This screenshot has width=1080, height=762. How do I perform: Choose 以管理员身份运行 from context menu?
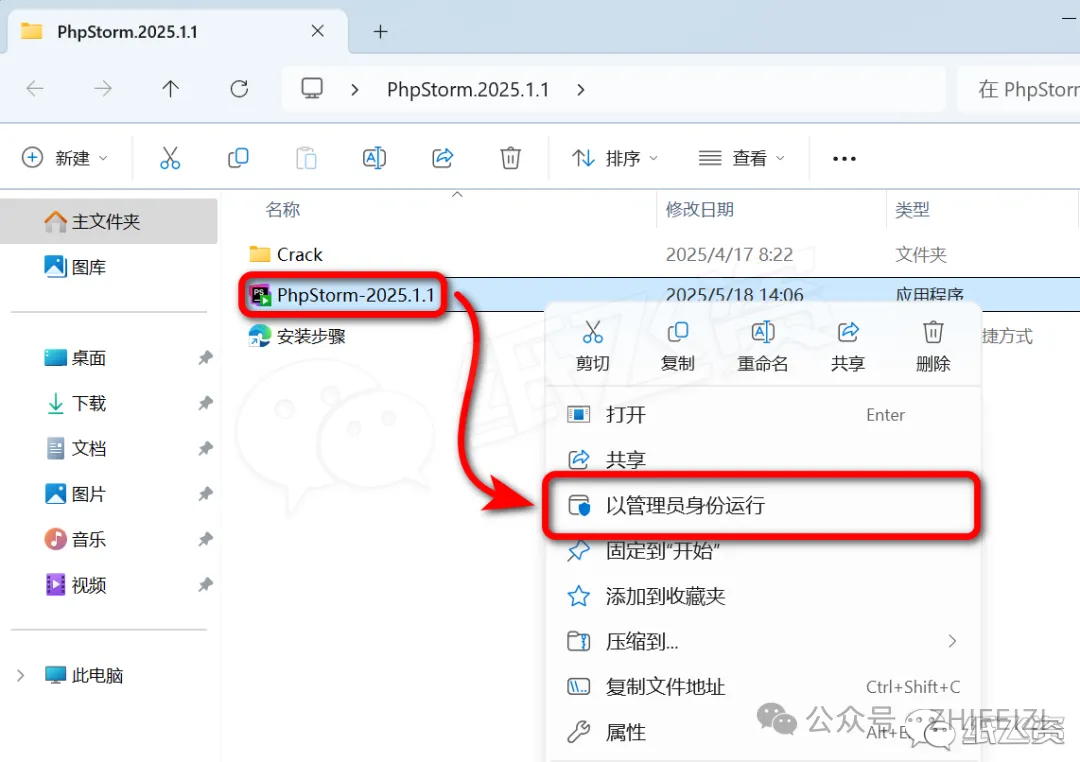pyautogui.click(x=763, y=506)
